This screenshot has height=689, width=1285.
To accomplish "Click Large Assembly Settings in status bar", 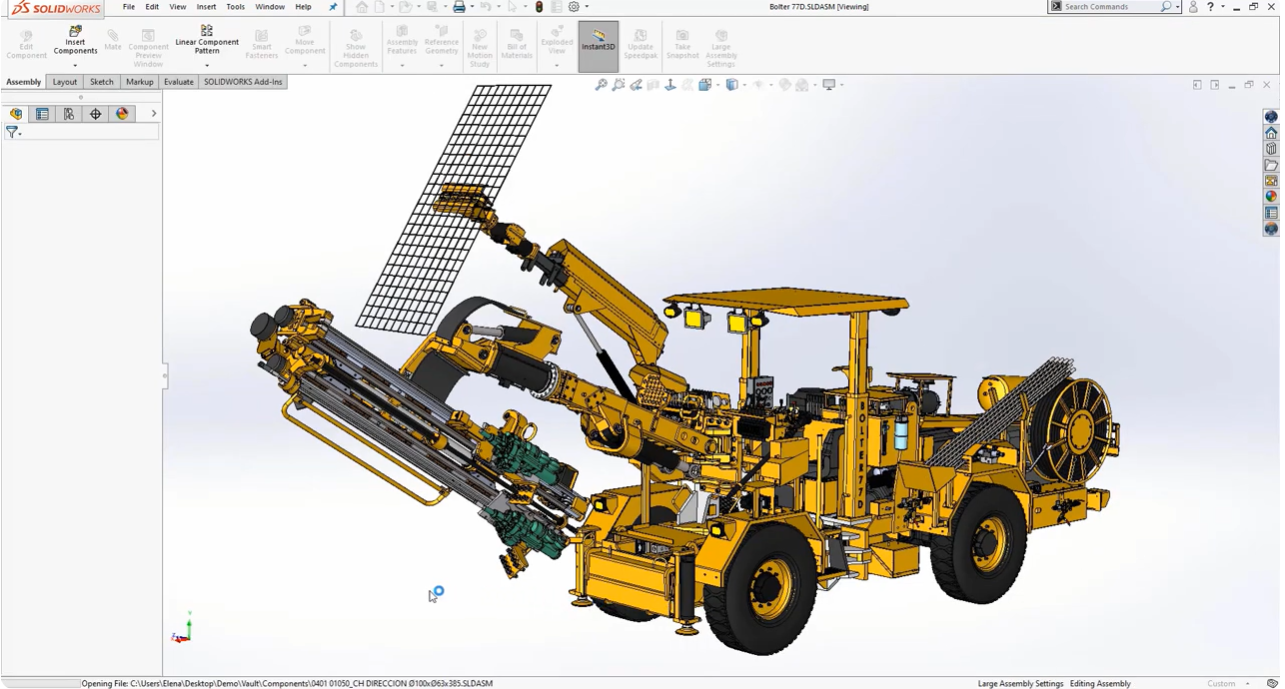I will coord(1020,684).
